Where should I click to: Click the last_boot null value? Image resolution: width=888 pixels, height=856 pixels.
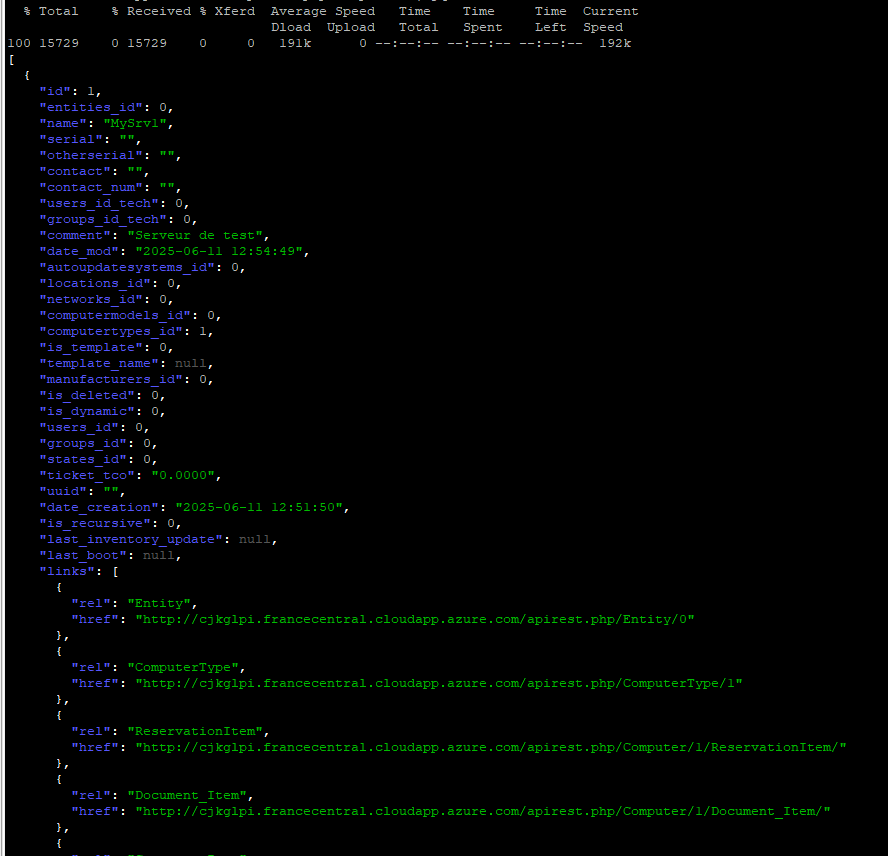[158, 556]
